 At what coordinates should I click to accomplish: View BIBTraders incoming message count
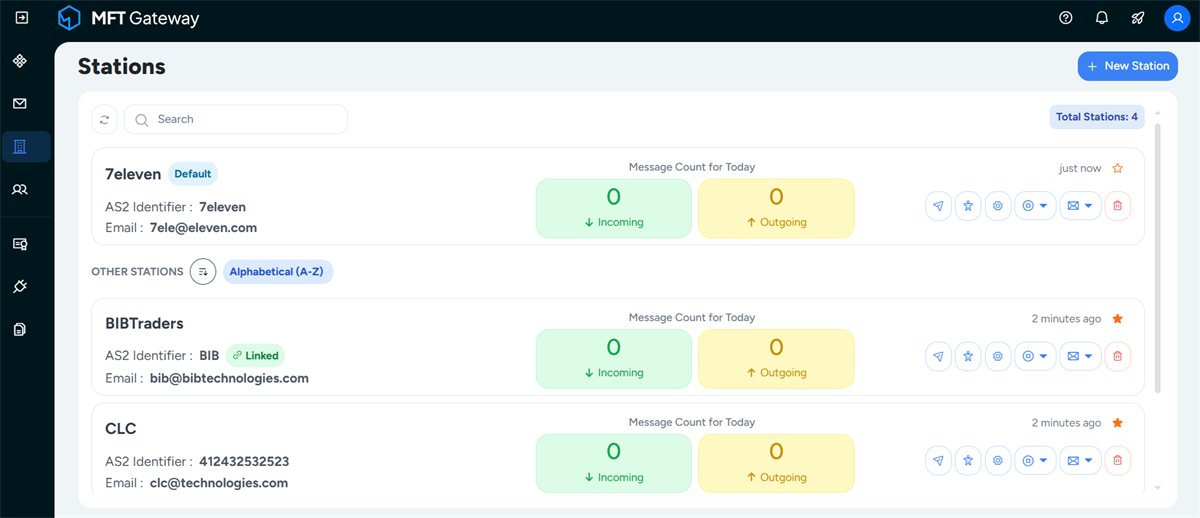[614, 358]
